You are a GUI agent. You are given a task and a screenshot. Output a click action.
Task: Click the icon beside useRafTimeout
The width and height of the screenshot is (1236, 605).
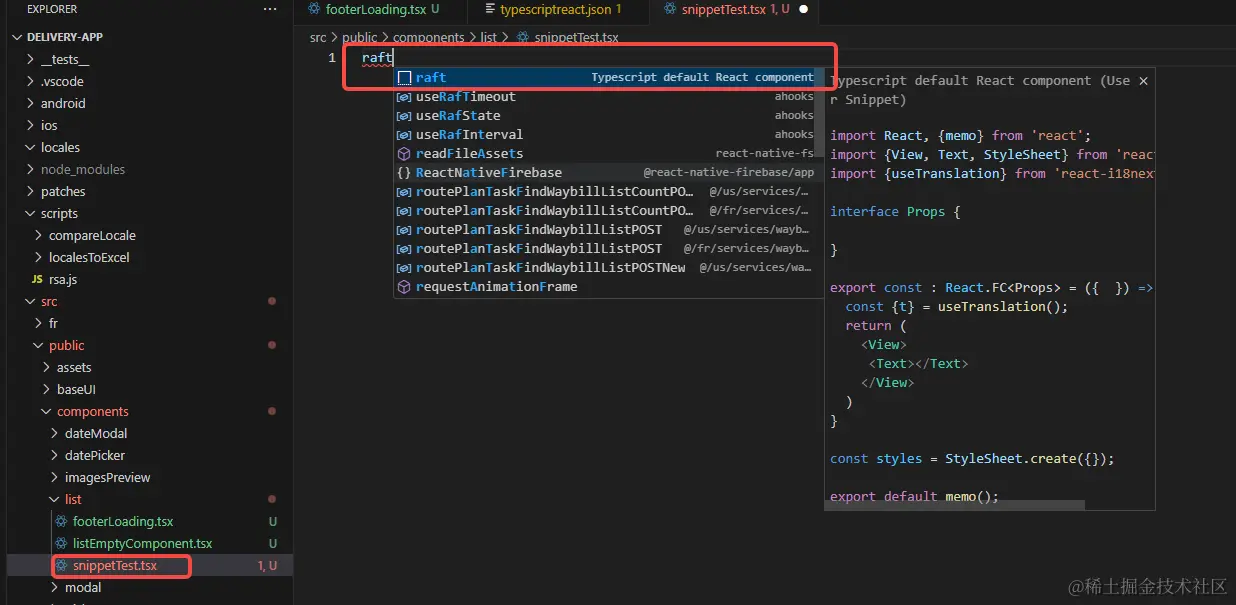(x=404, y=97)
